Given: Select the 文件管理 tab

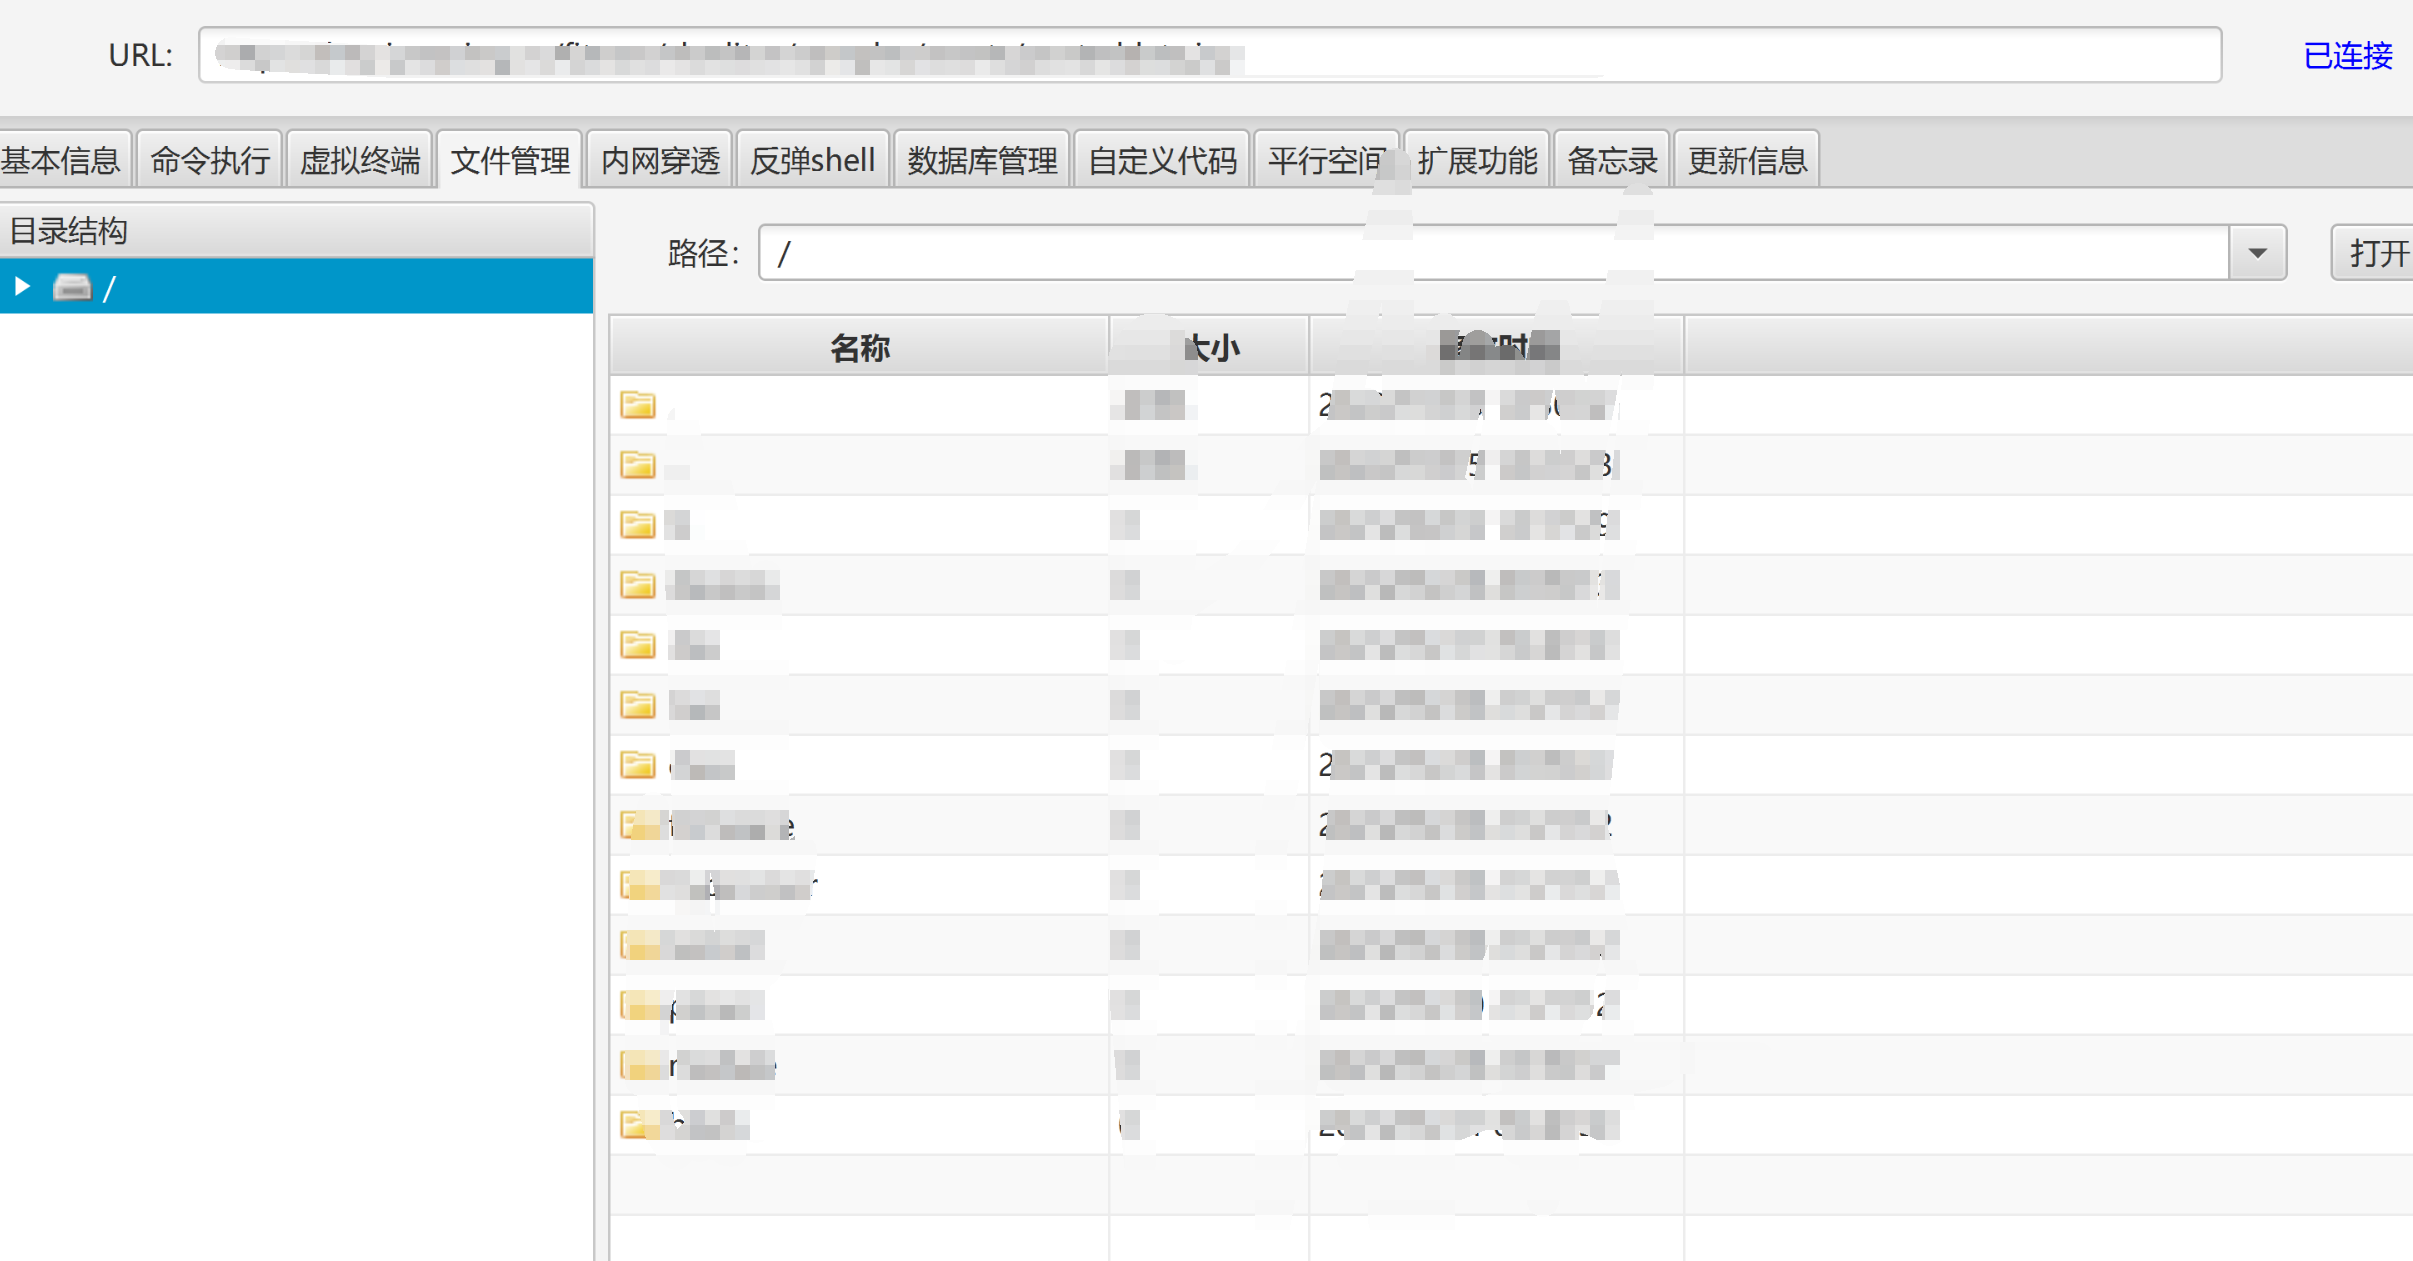Looking at the screenshot, I should [x=510, y=160].
